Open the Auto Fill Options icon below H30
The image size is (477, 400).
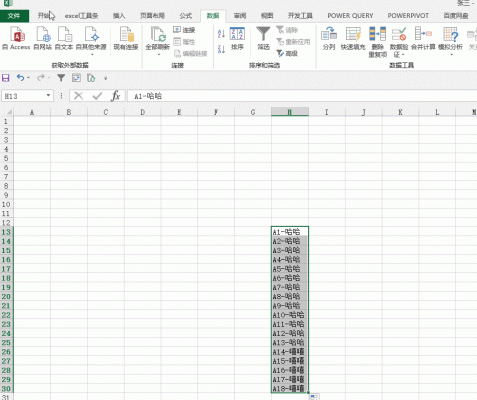coord(313,397)
